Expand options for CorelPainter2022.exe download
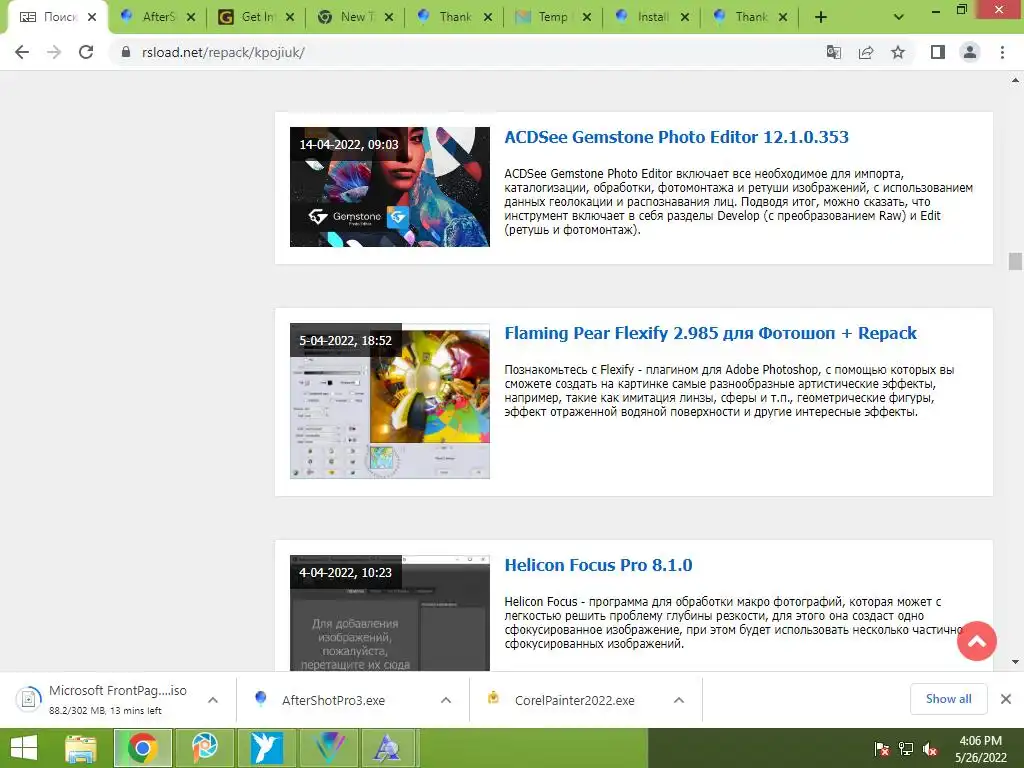1024x768 pixels. pos(679,700)
